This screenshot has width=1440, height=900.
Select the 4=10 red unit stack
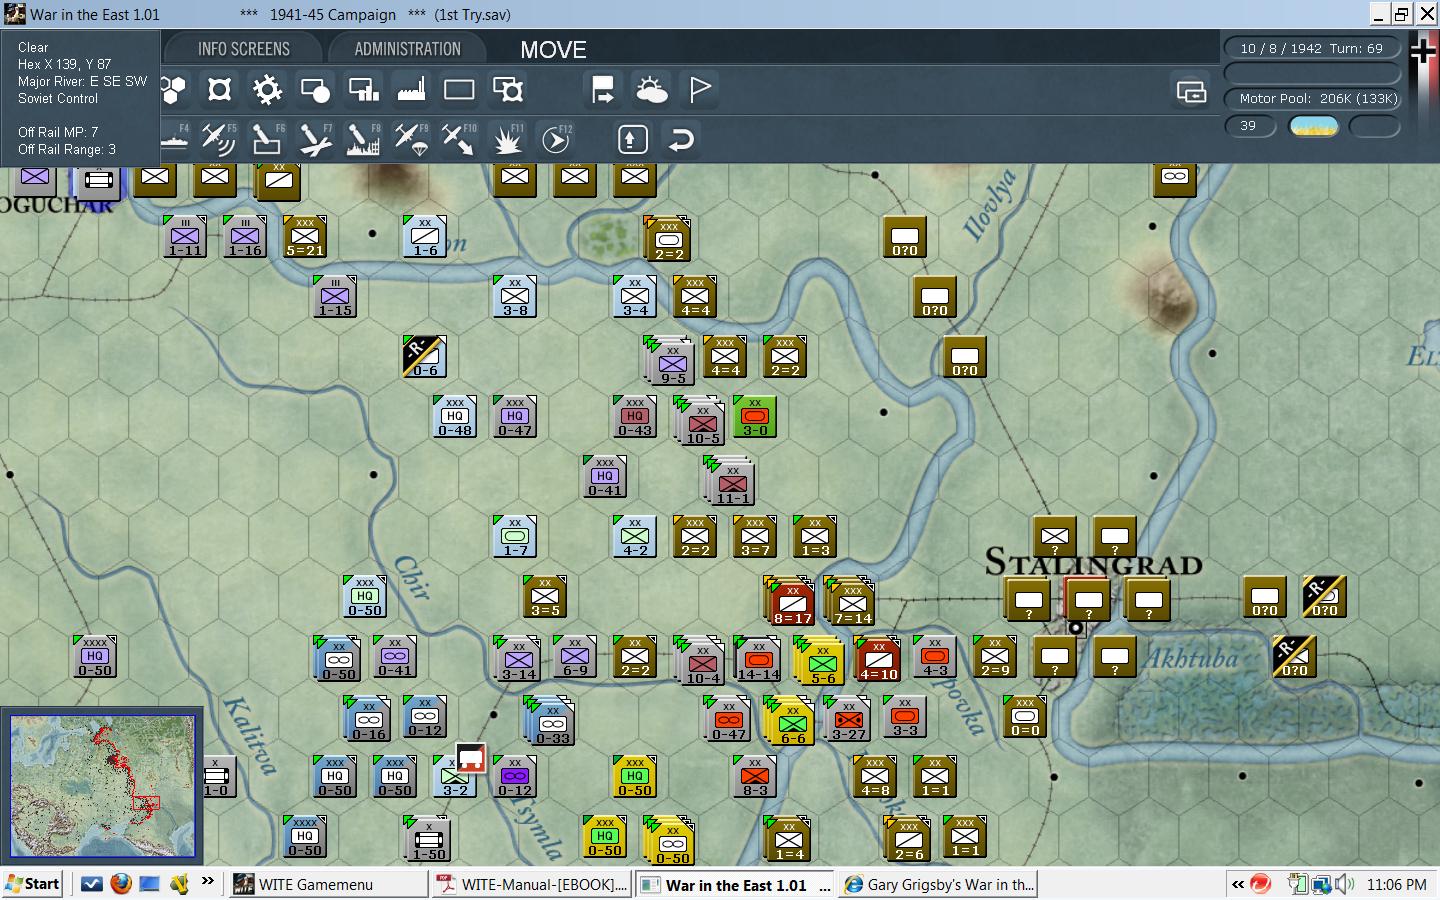point(877,658)
